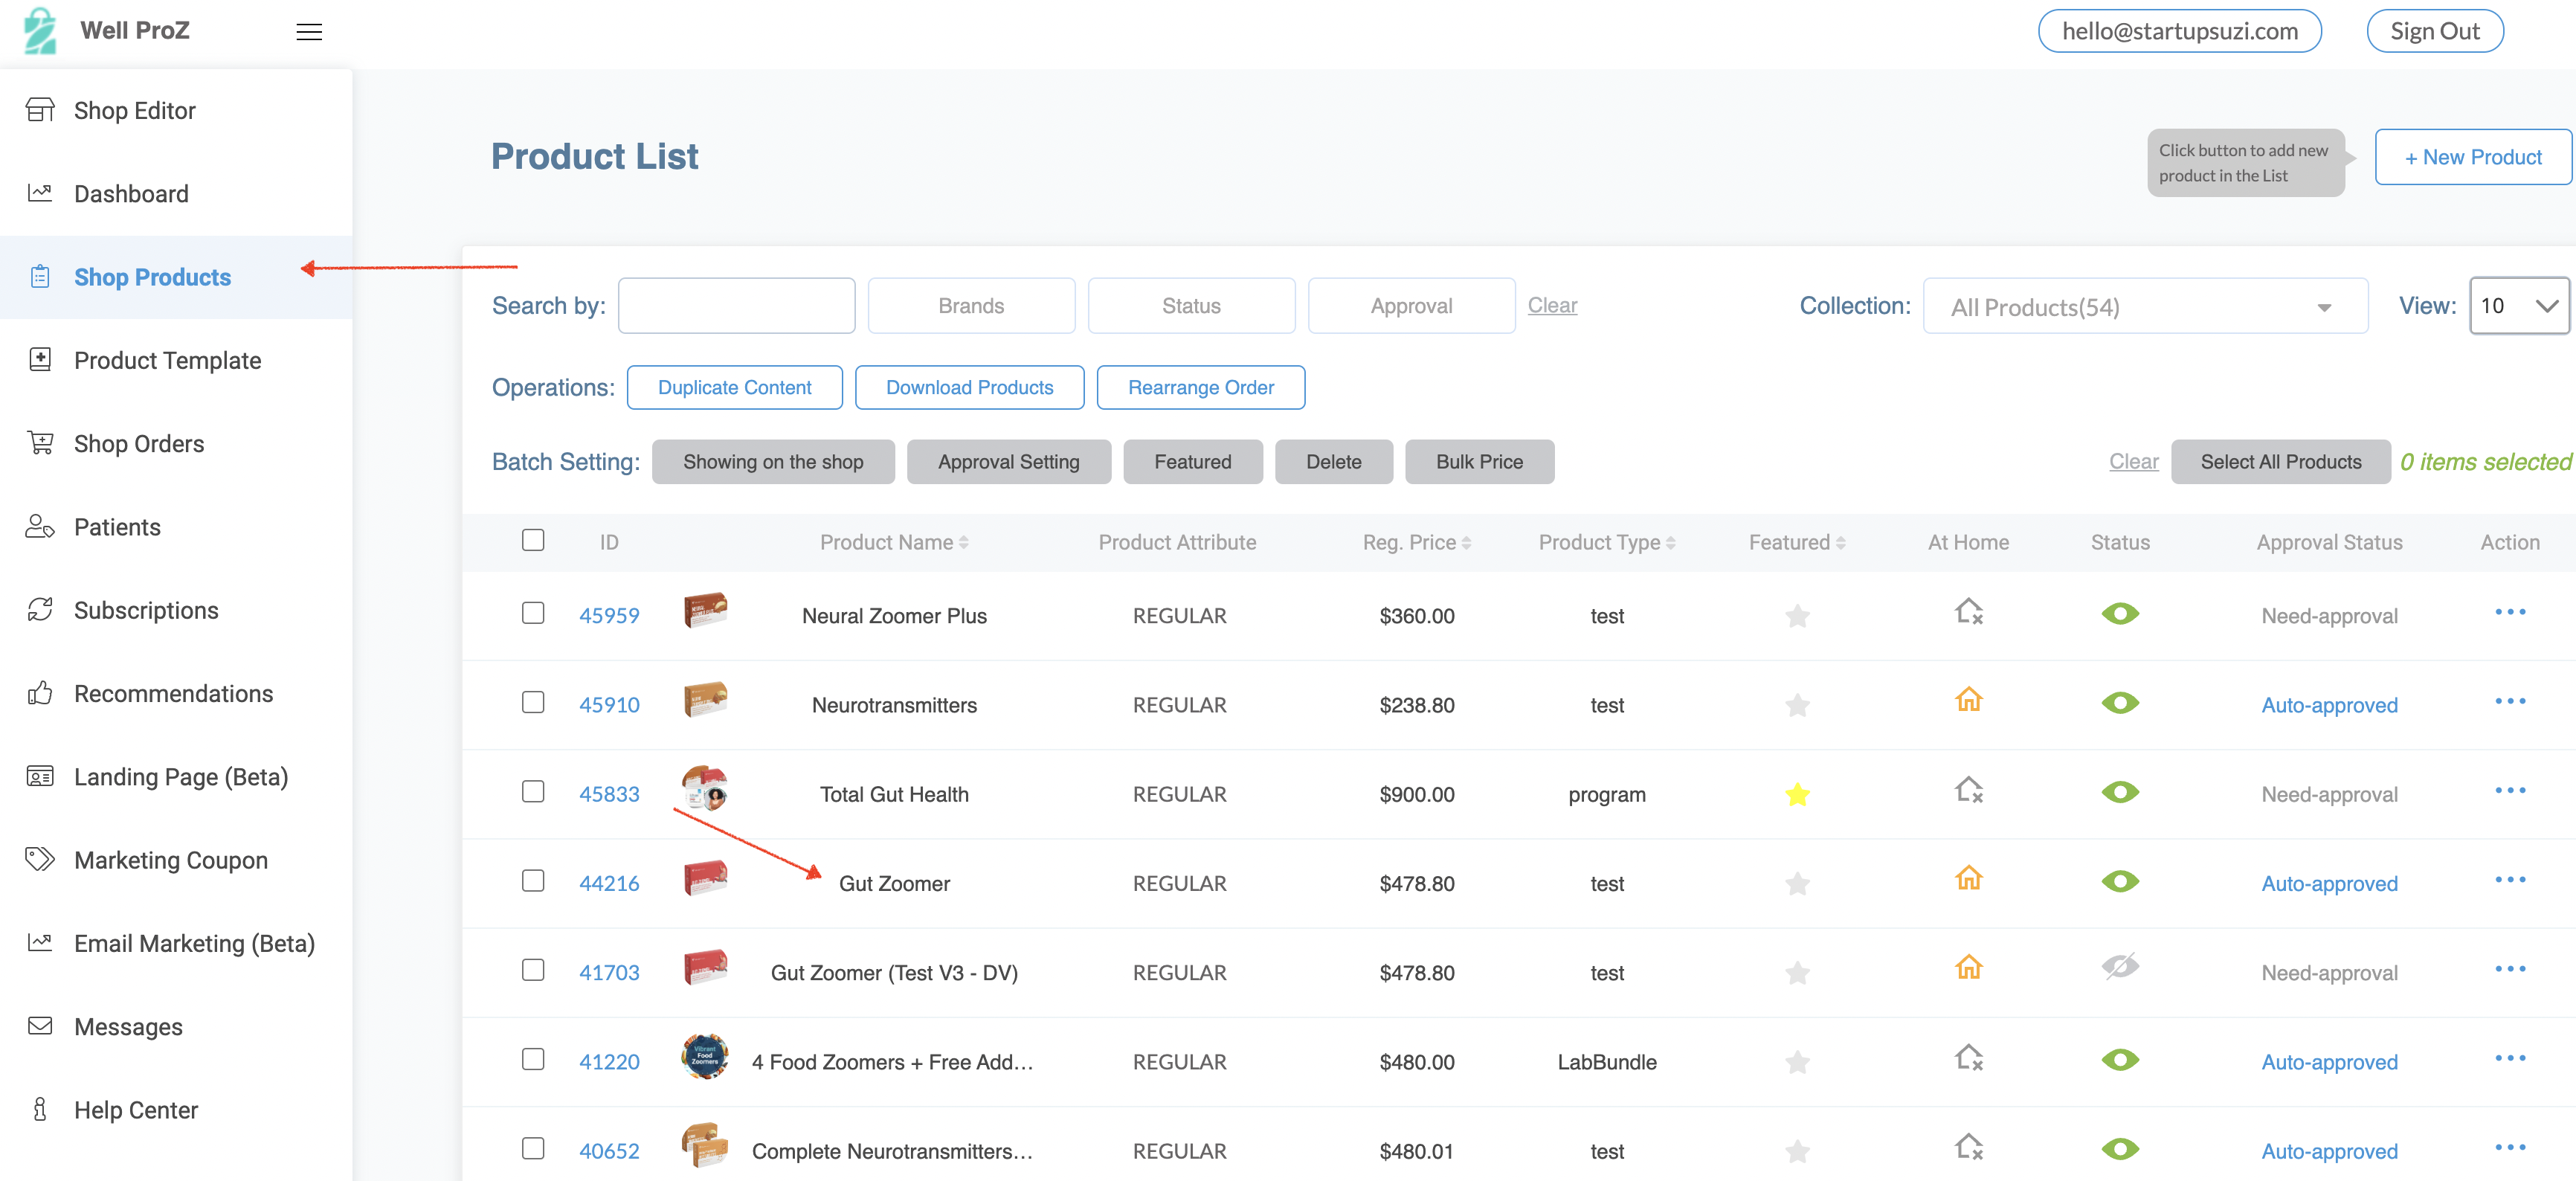This screenshot has width=2576, height=1181.
Task: Click At Home icon for 4 Food Zoomers row
Action: coord(1968,1057)
